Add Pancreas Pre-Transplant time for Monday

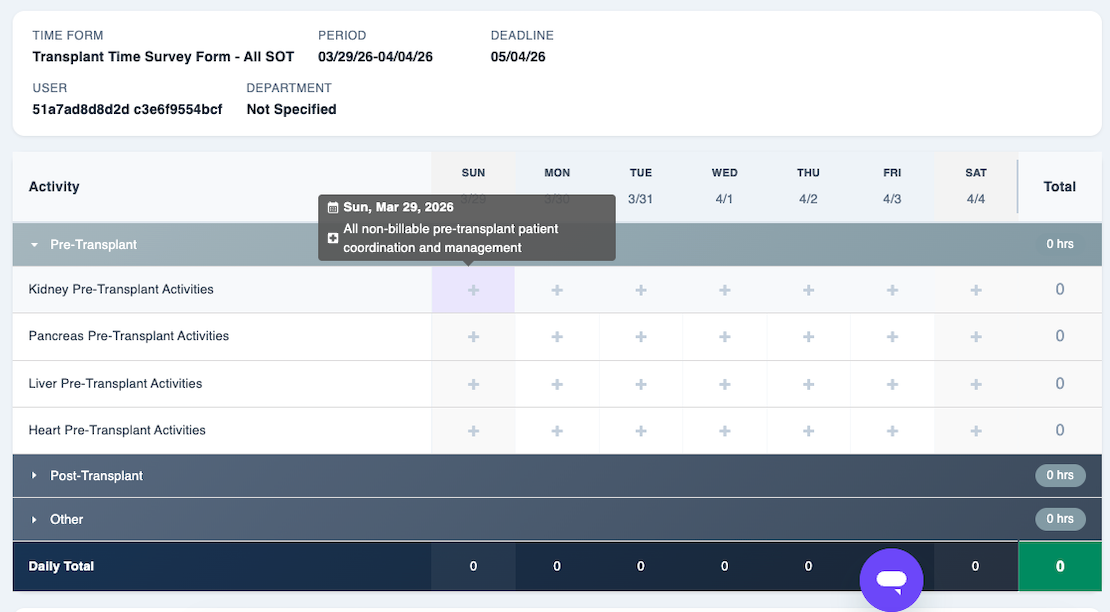(x=557, y=337)
